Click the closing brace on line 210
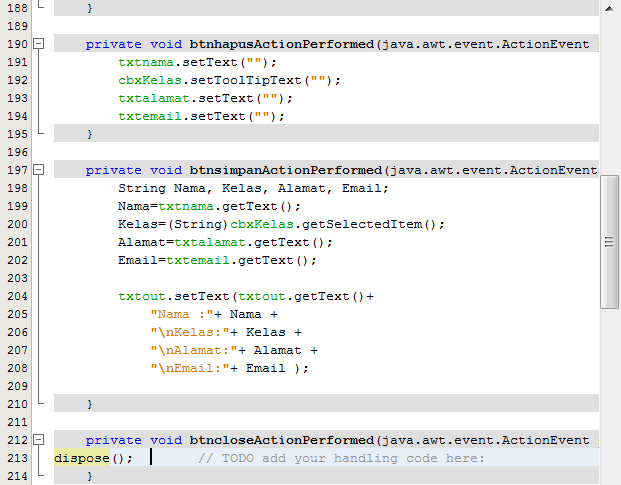 pos(90,404)
